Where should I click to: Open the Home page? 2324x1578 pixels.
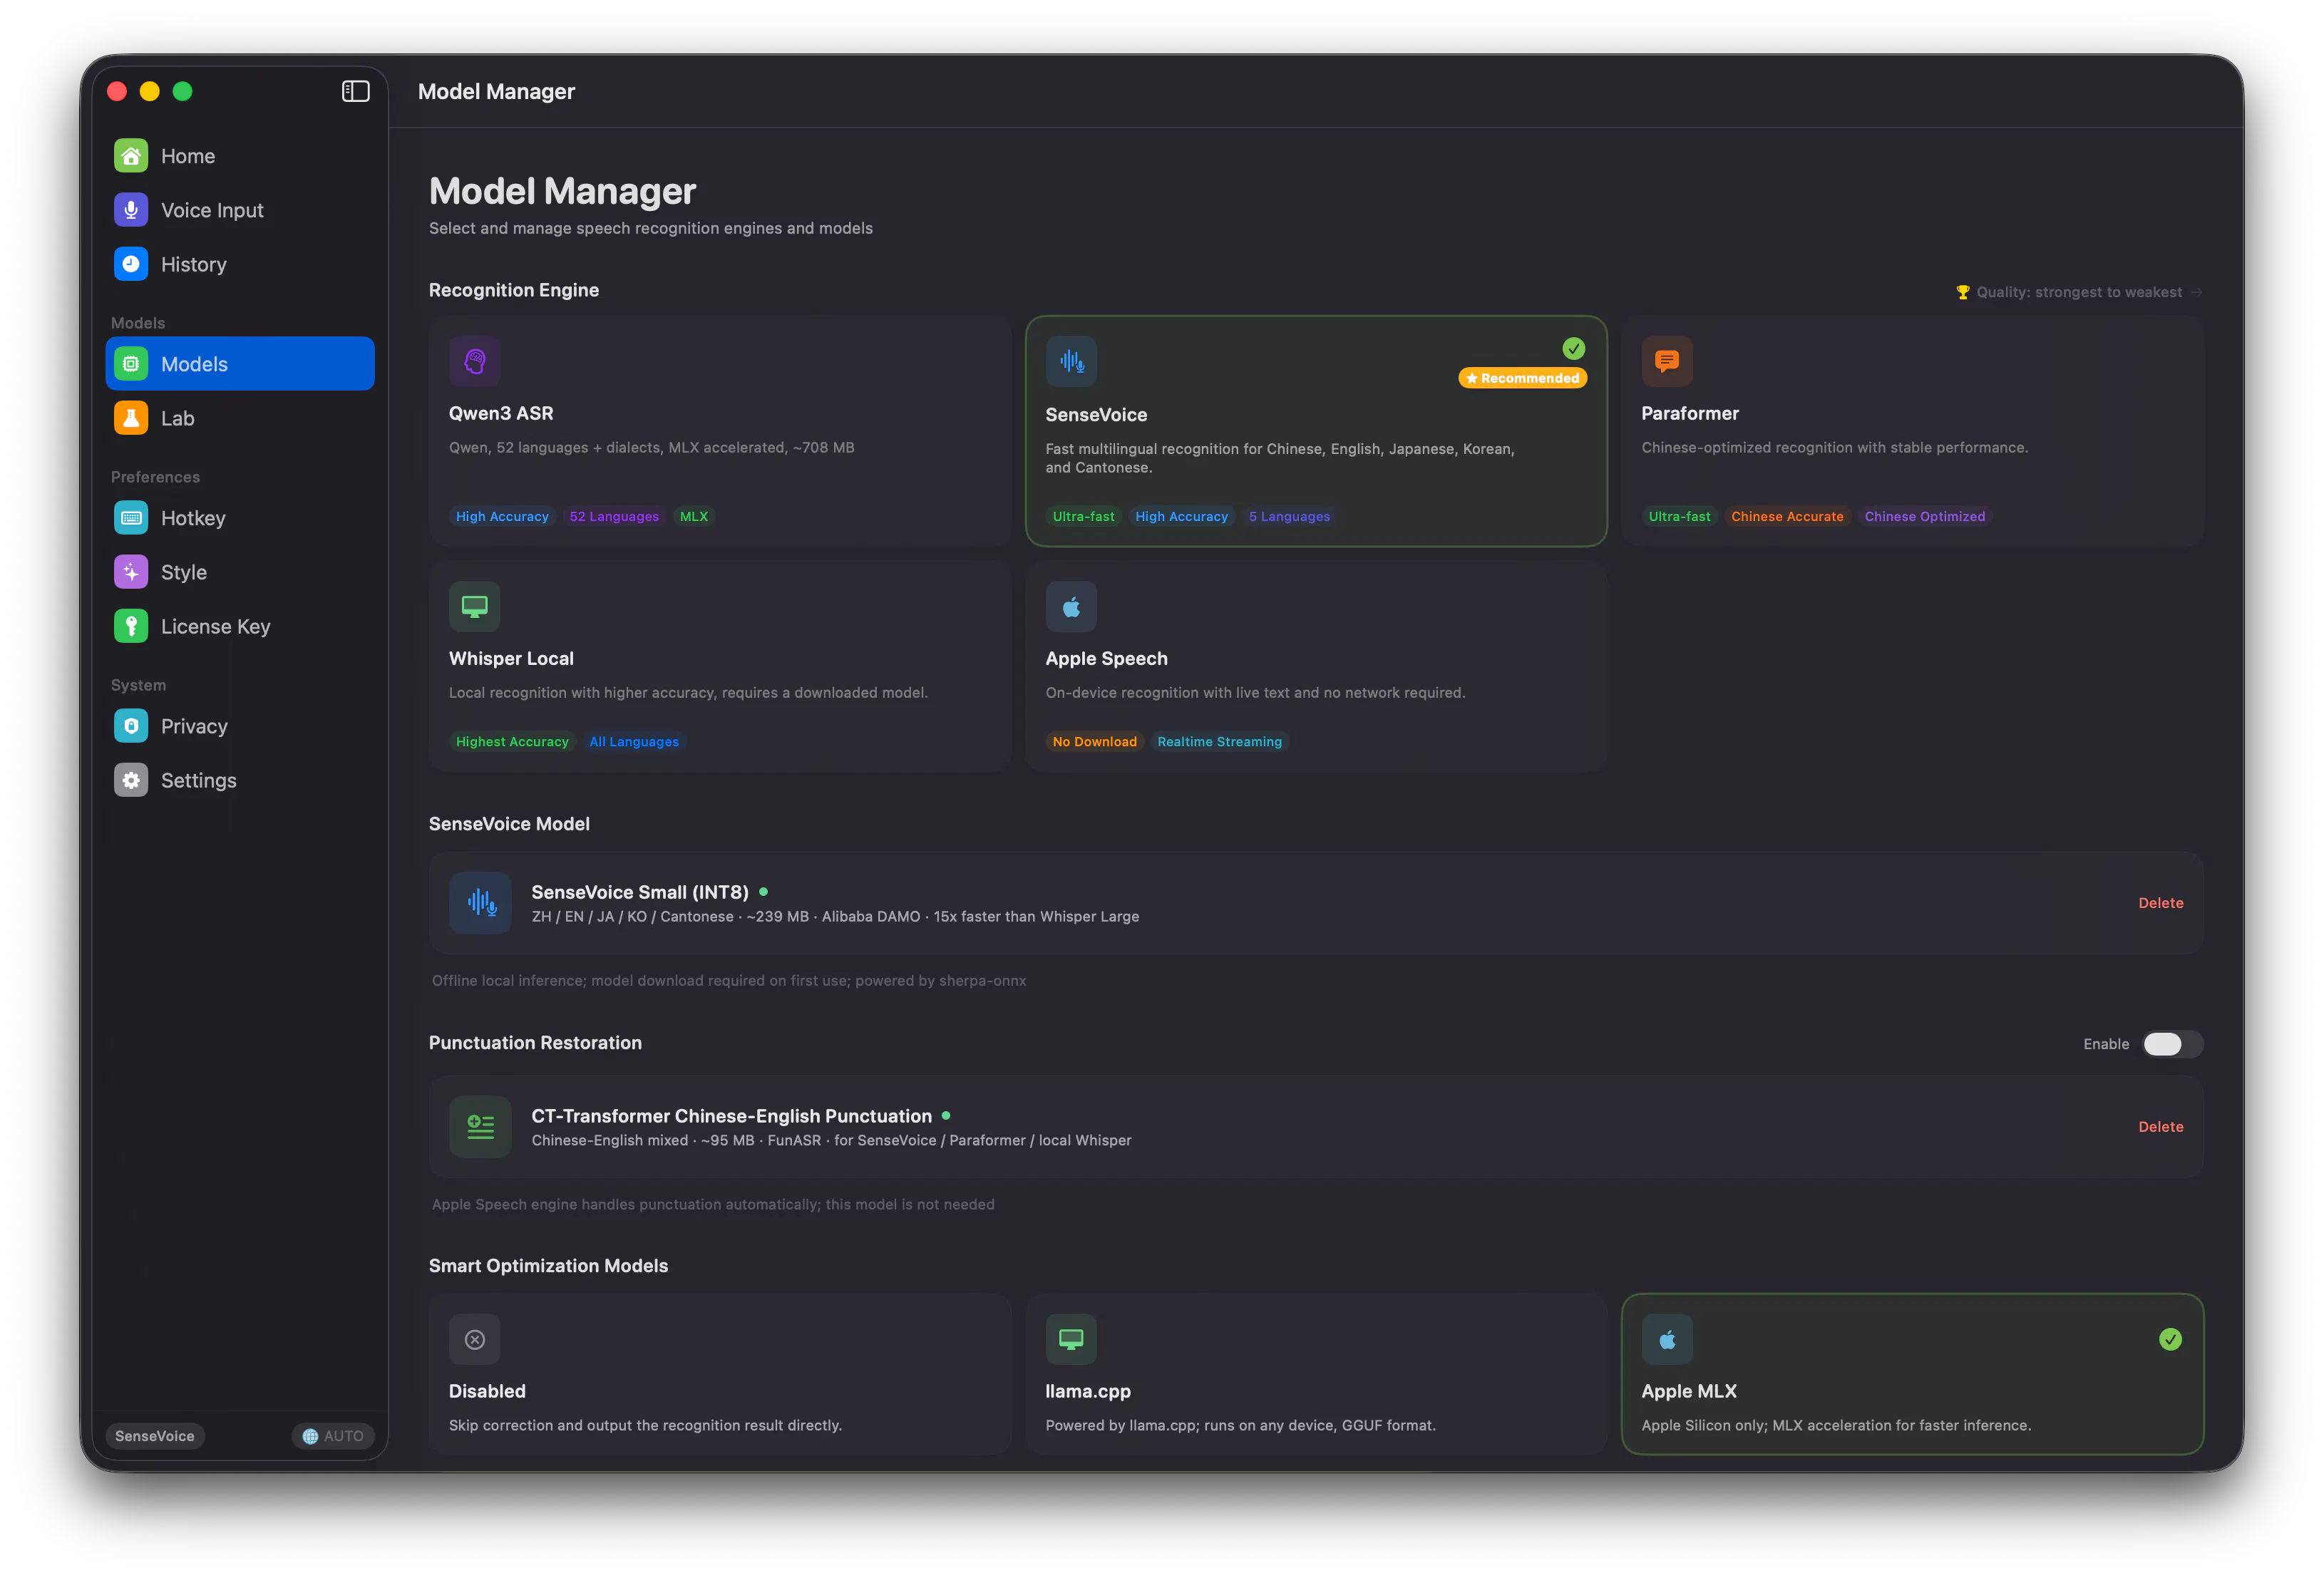(240, 156)
